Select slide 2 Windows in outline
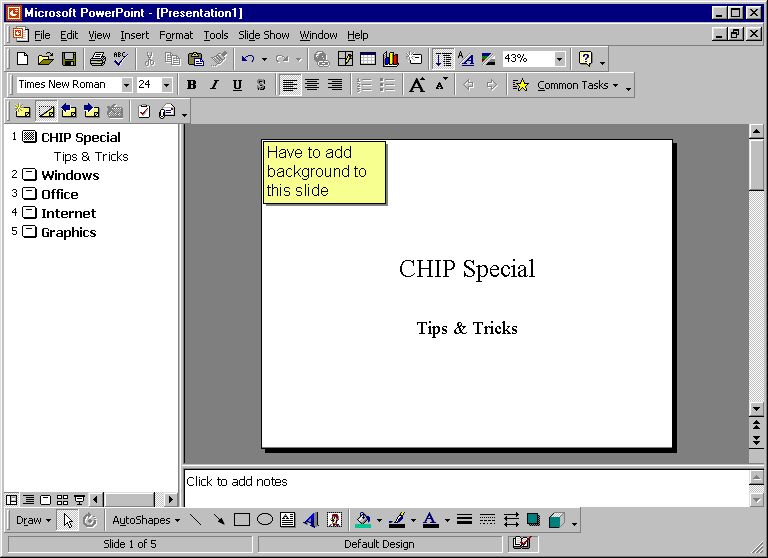Screen dimensions: 768x558 coord(70,175)
